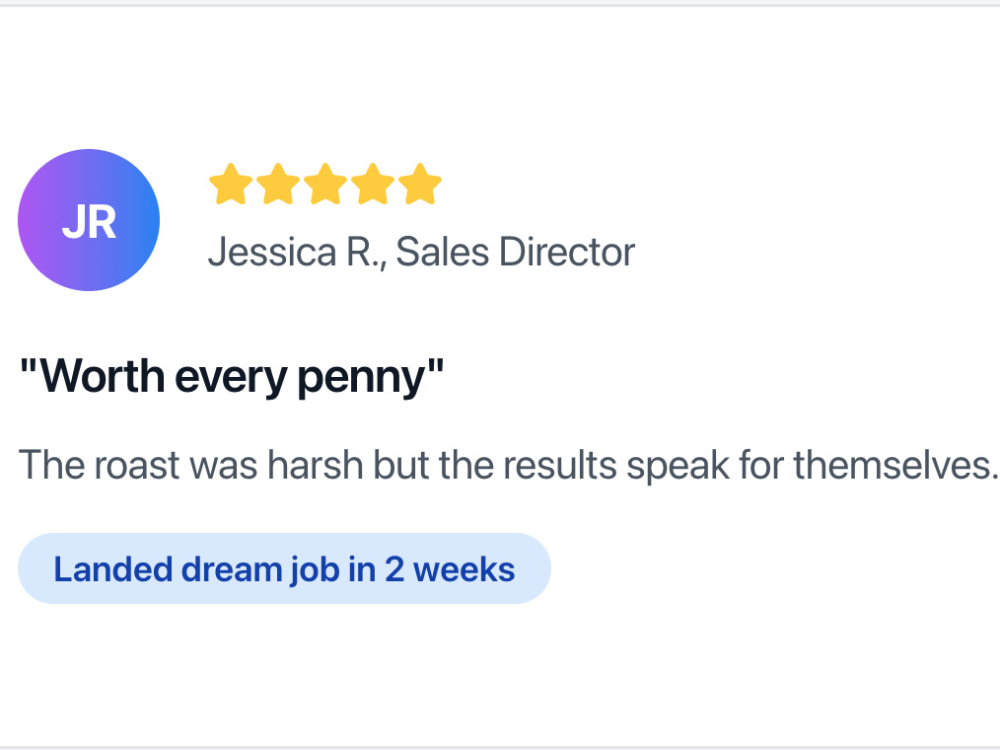Click the word penny in the headline

362,378
